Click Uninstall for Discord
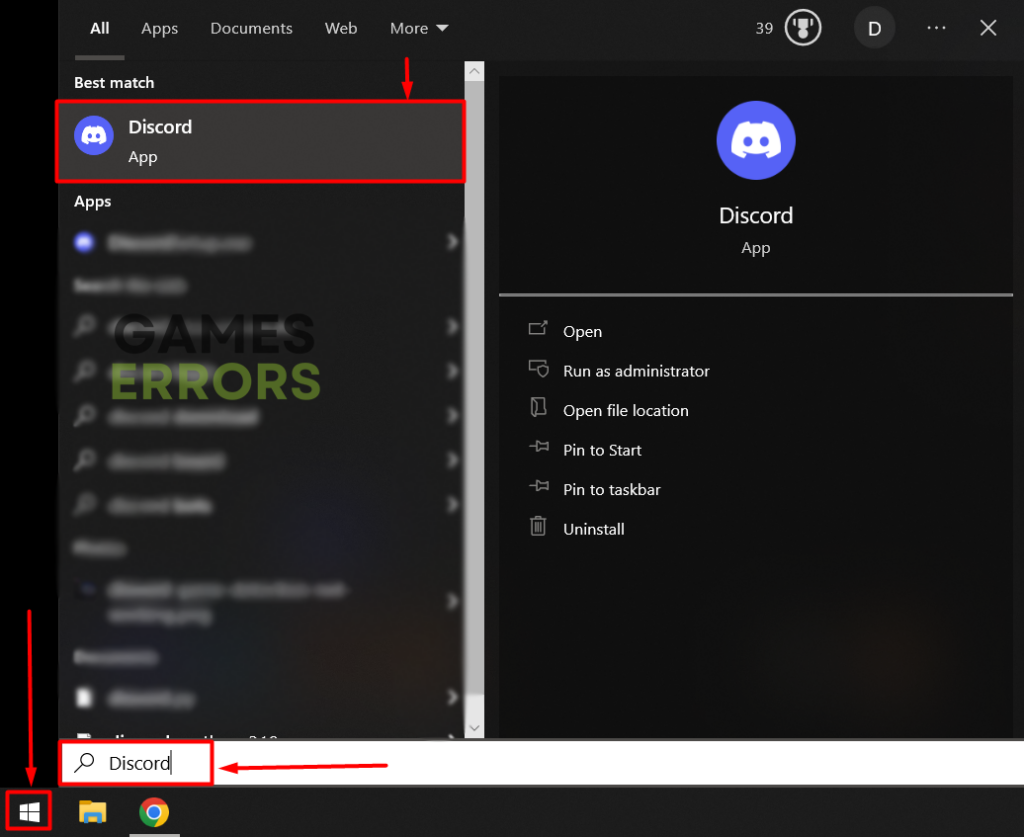The height and width of the screenshot is (837, 1024). [593, 529]
